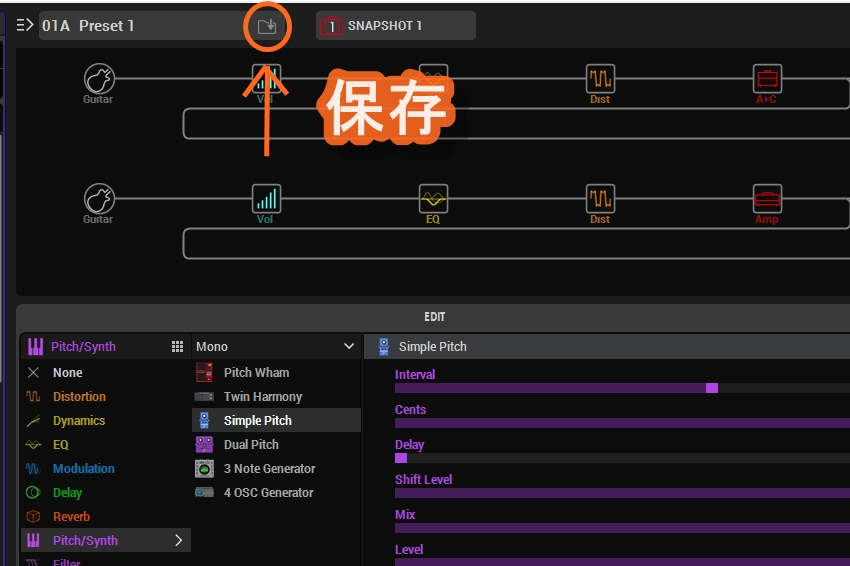Click the save preset icon

click(267, 26)
